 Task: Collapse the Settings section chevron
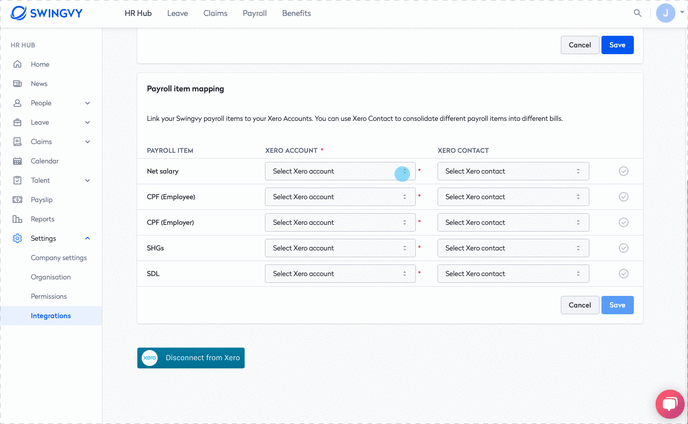point(87,238)
